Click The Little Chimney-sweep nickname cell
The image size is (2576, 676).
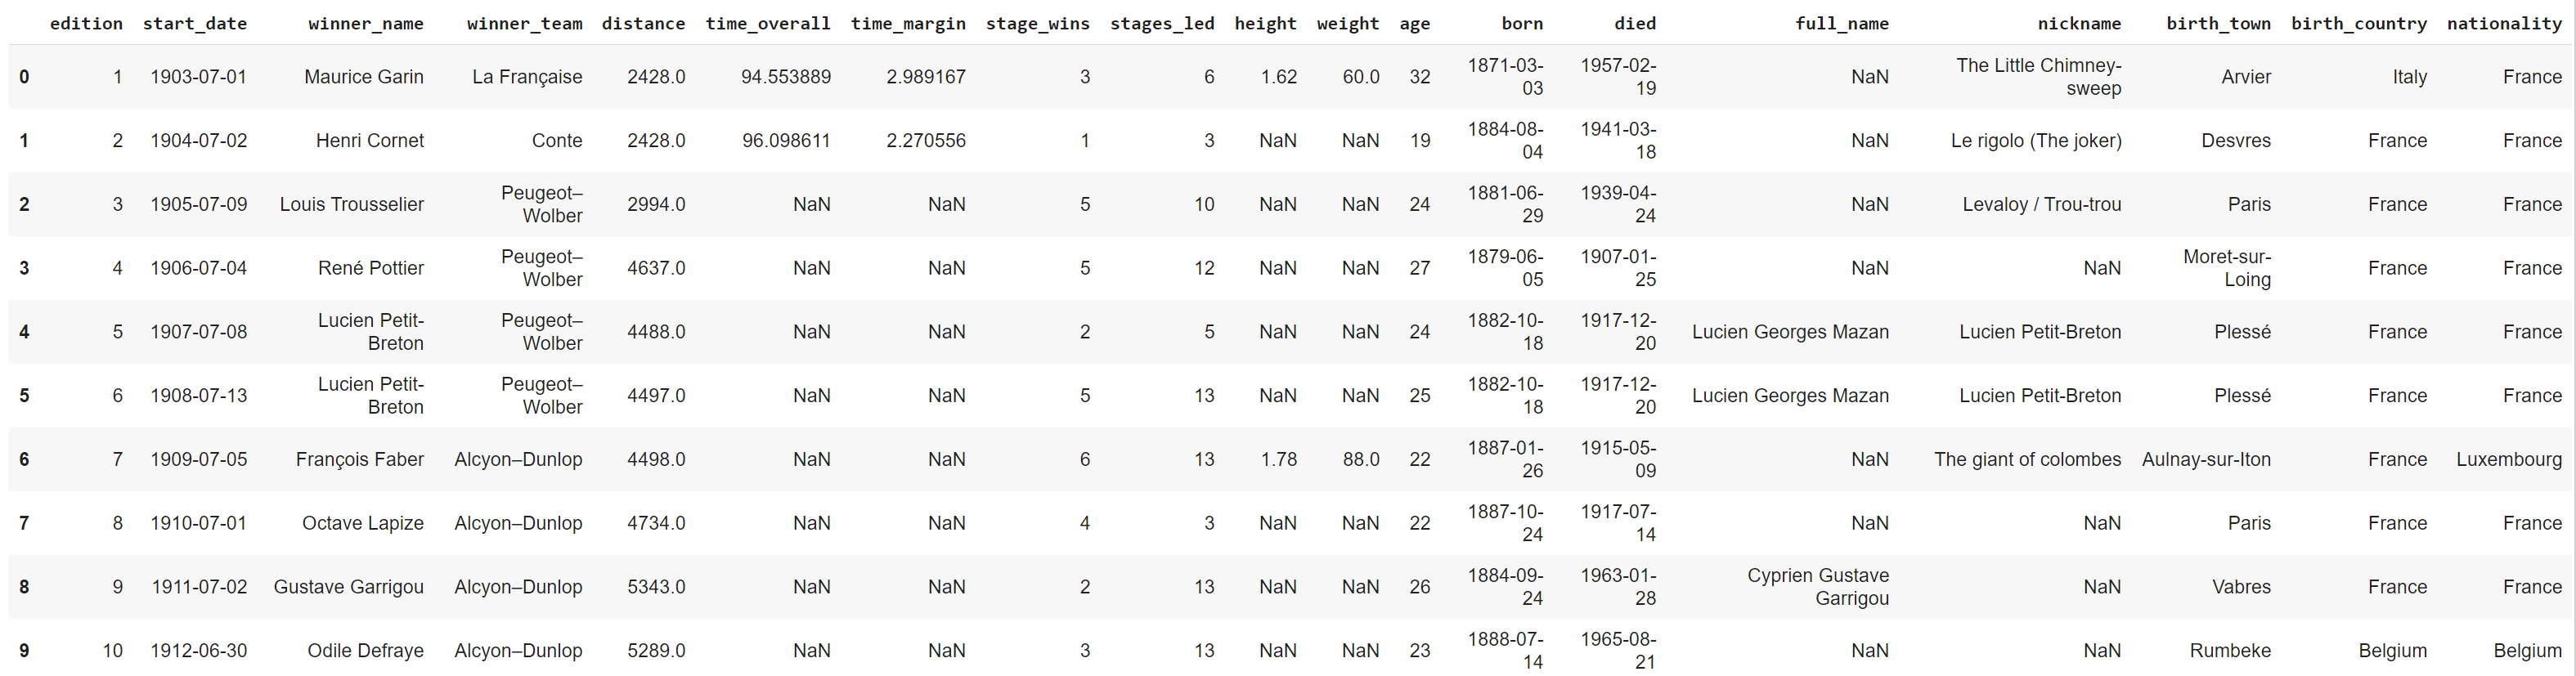click(2038, 77)
